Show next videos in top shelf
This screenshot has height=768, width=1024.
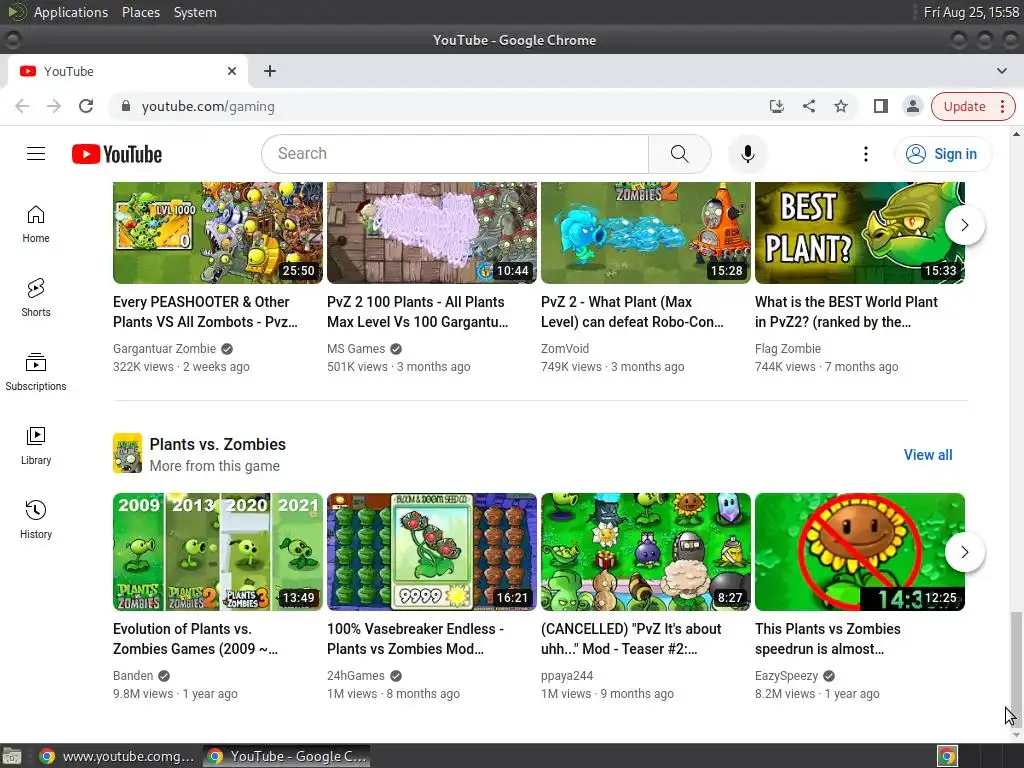pyautogui.click(x=965, y=225)
